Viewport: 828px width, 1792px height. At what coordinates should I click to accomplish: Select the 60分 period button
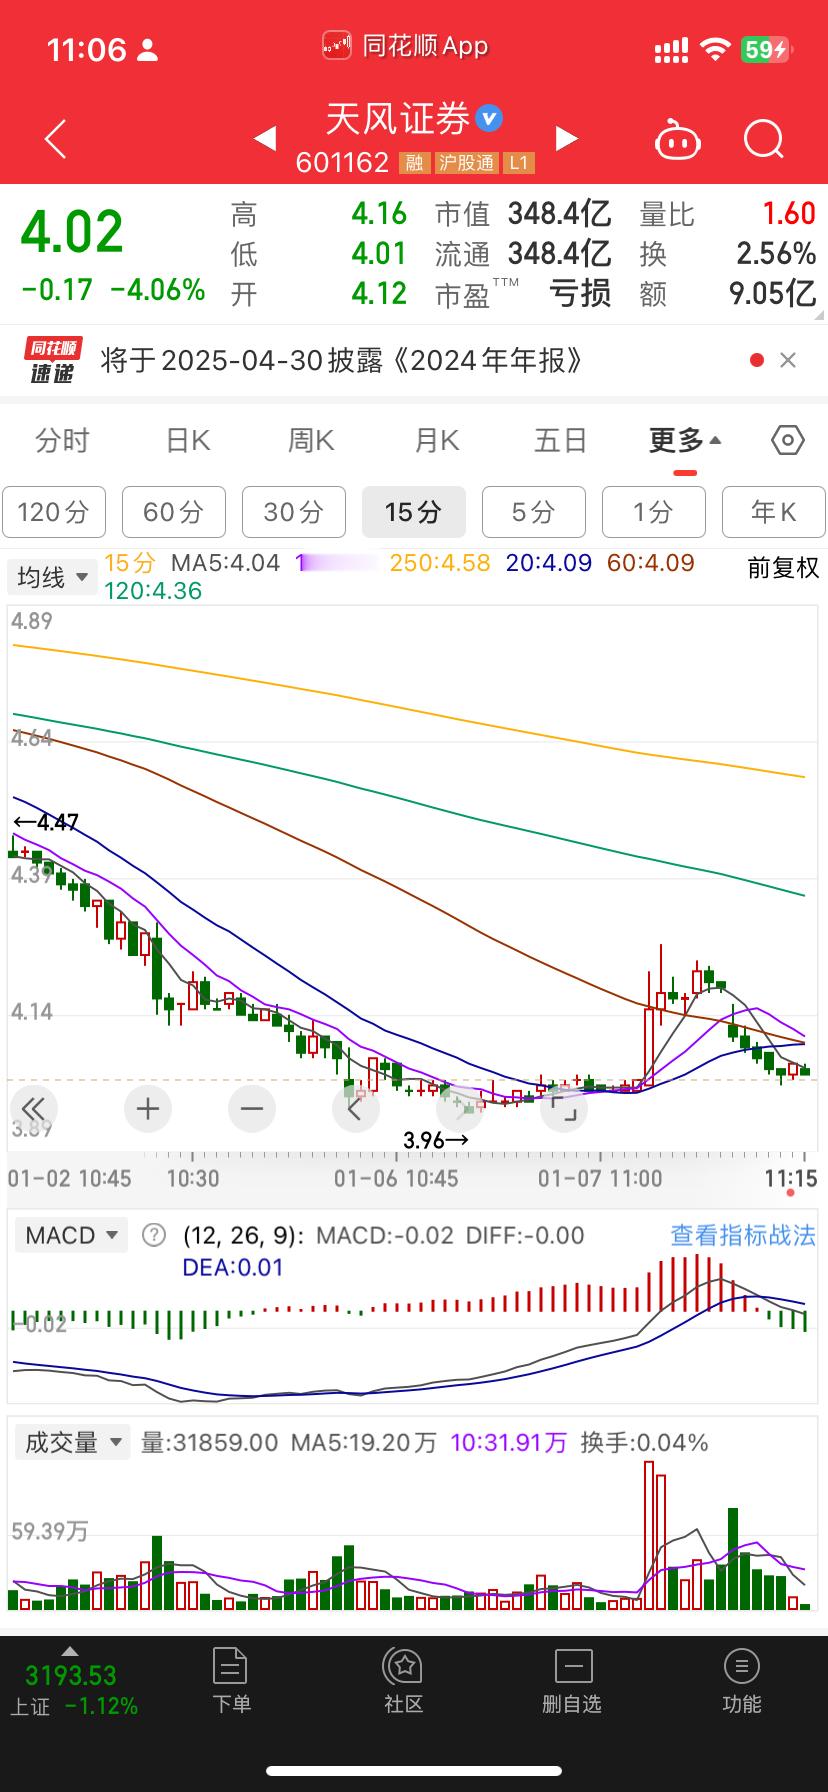click(174, 512)
